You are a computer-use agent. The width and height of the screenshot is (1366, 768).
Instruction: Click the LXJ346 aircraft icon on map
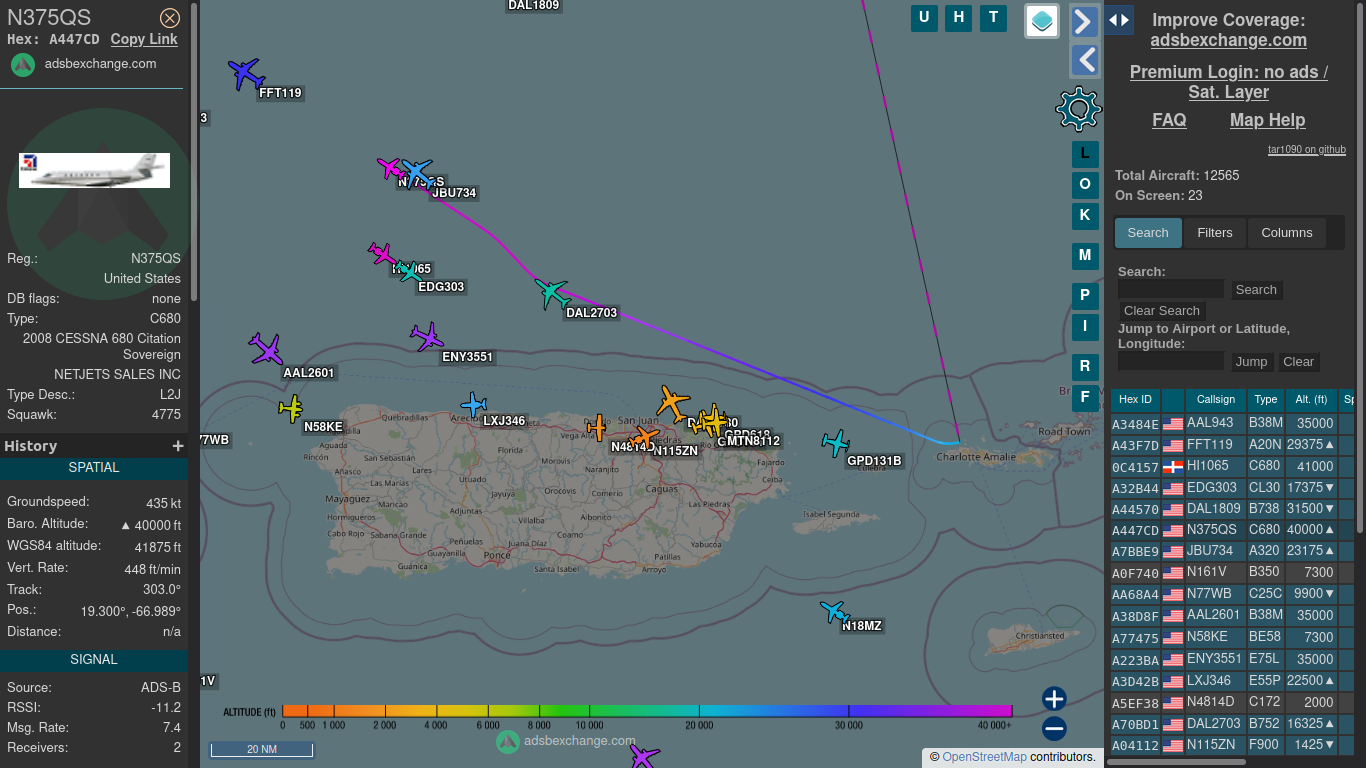point(473,405)
